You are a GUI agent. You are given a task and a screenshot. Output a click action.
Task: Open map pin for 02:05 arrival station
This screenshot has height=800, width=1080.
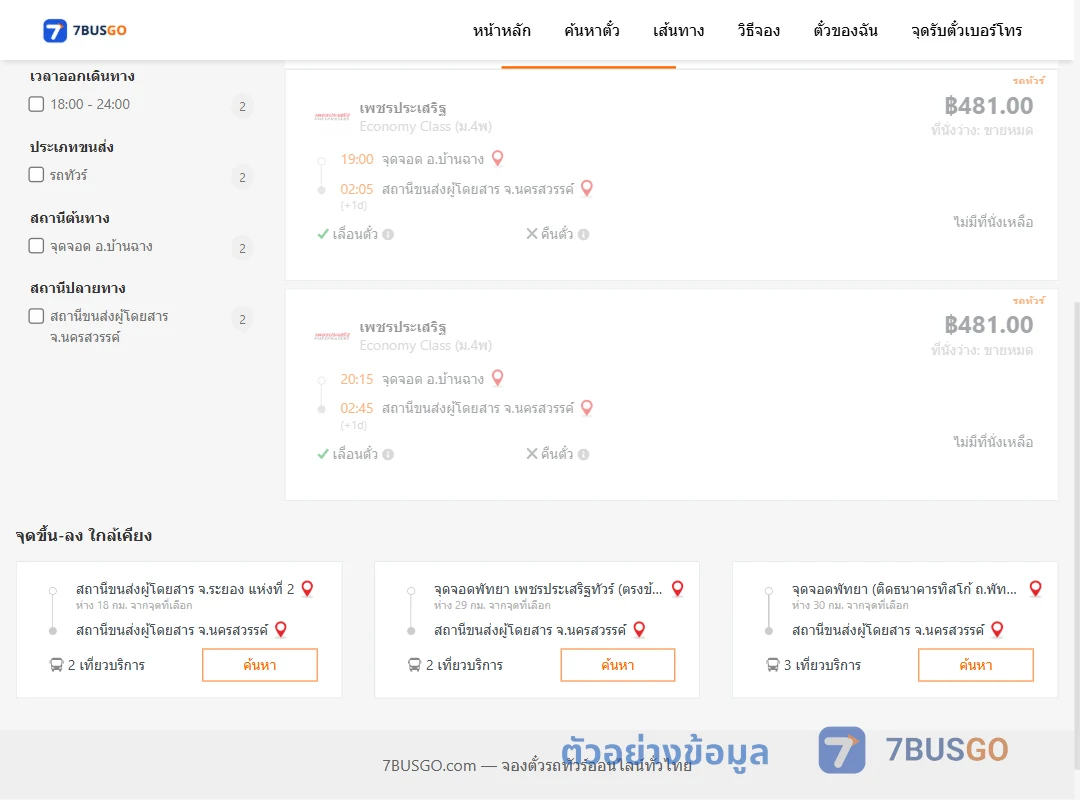[x=587, y=188]
